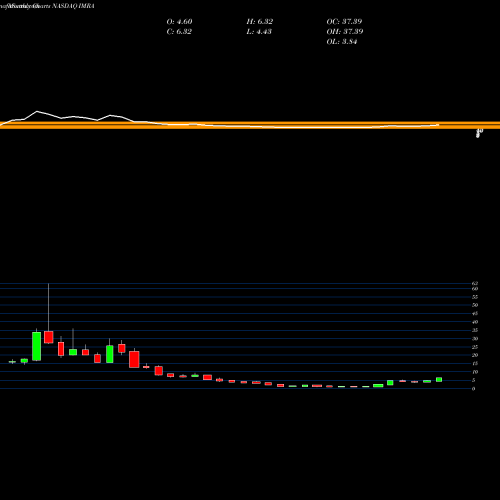500x500 pixels.
Task: Click the 0 price axis label
Action: (x=473, y=389)
